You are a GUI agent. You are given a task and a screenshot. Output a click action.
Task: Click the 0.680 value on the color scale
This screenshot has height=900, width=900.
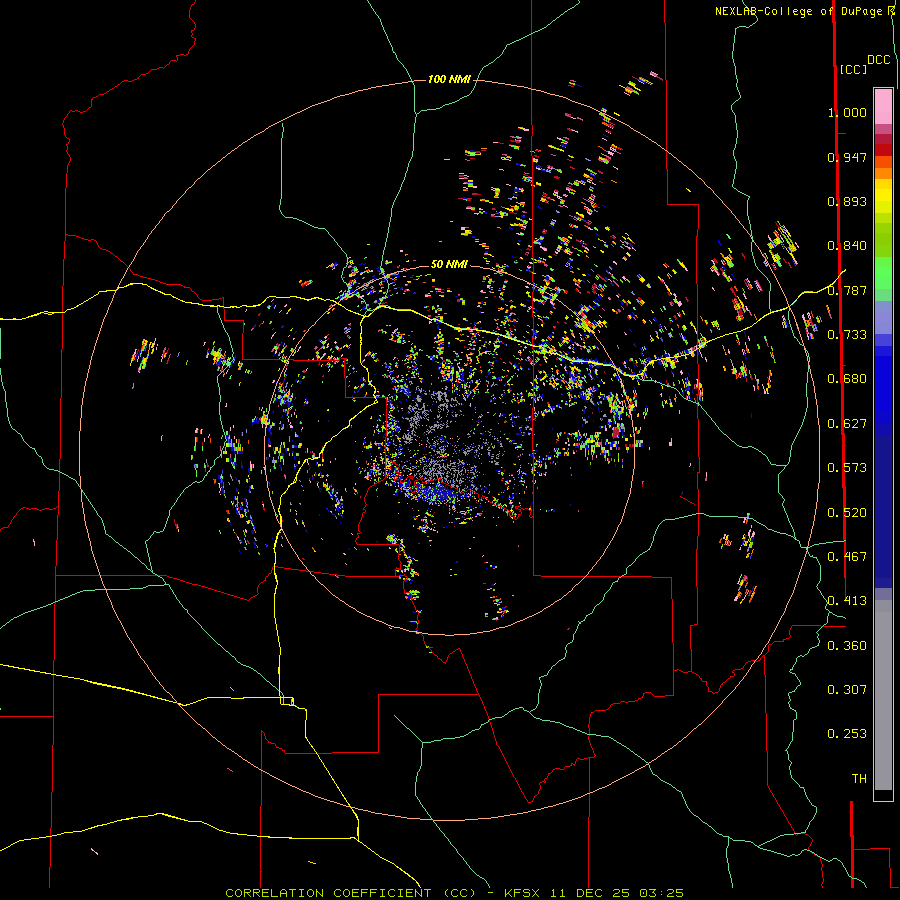(x=847, y=379)
